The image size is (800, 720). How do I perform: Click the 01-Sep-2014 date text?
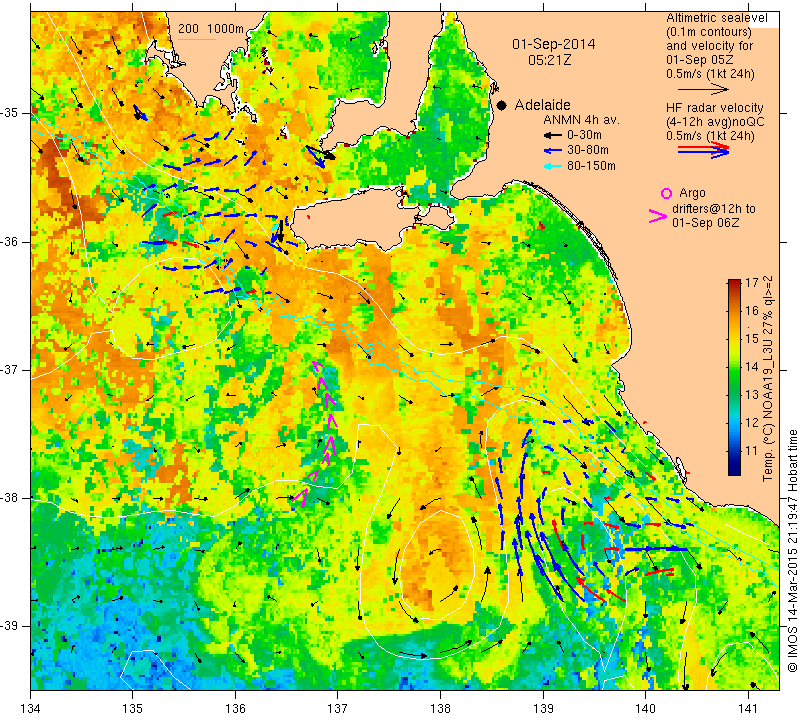[554, 44]
